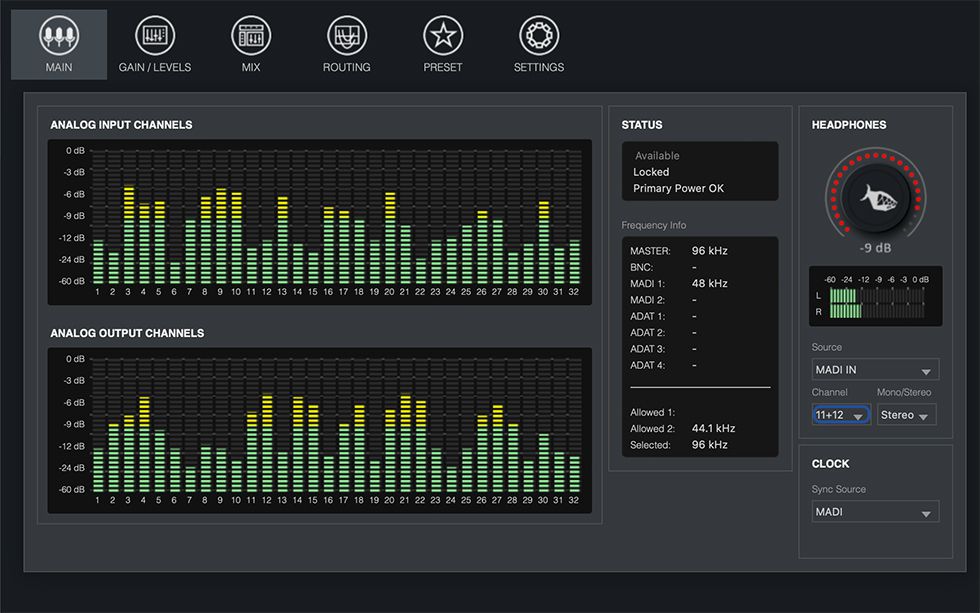
Task: Click the -9 dB headphone level value
Action: point(875,248)
